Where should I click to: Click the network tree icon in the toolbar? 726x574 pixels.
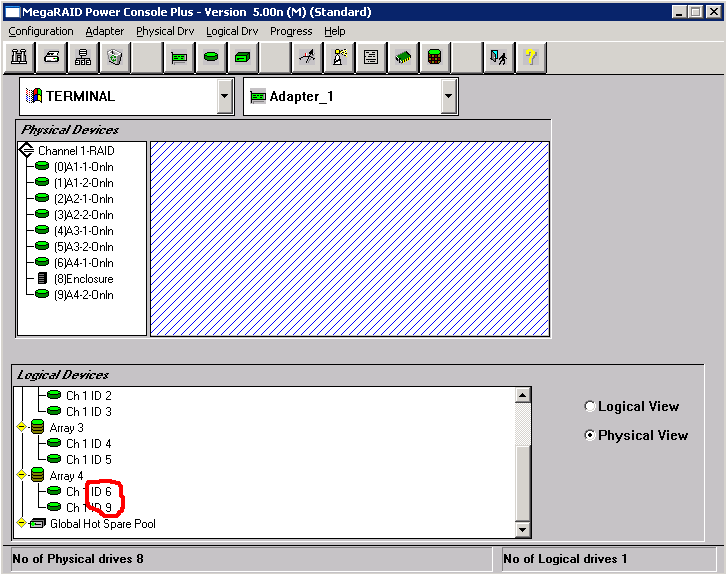[x=82, y=58]
